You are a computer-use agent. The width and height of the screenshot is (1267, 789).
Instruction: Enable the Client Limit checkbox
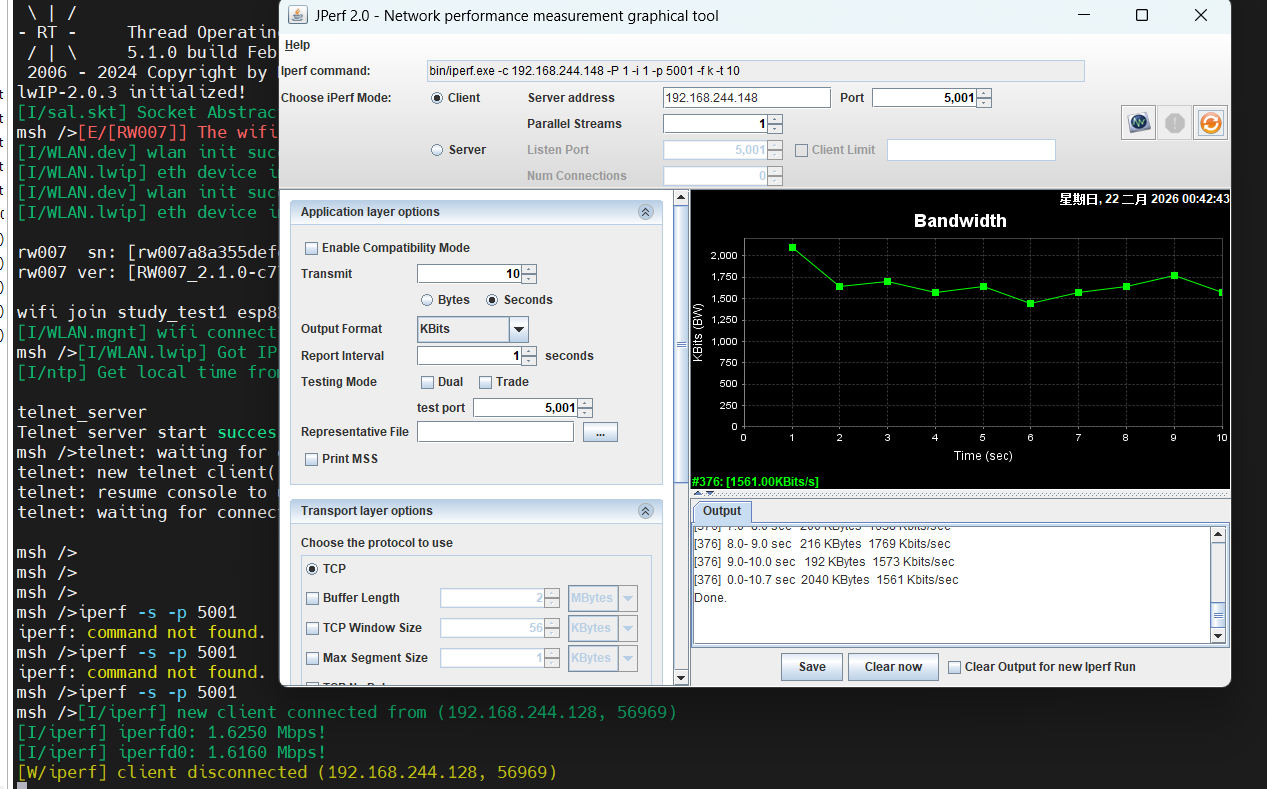pyautogui.click(x=802, y=150)
